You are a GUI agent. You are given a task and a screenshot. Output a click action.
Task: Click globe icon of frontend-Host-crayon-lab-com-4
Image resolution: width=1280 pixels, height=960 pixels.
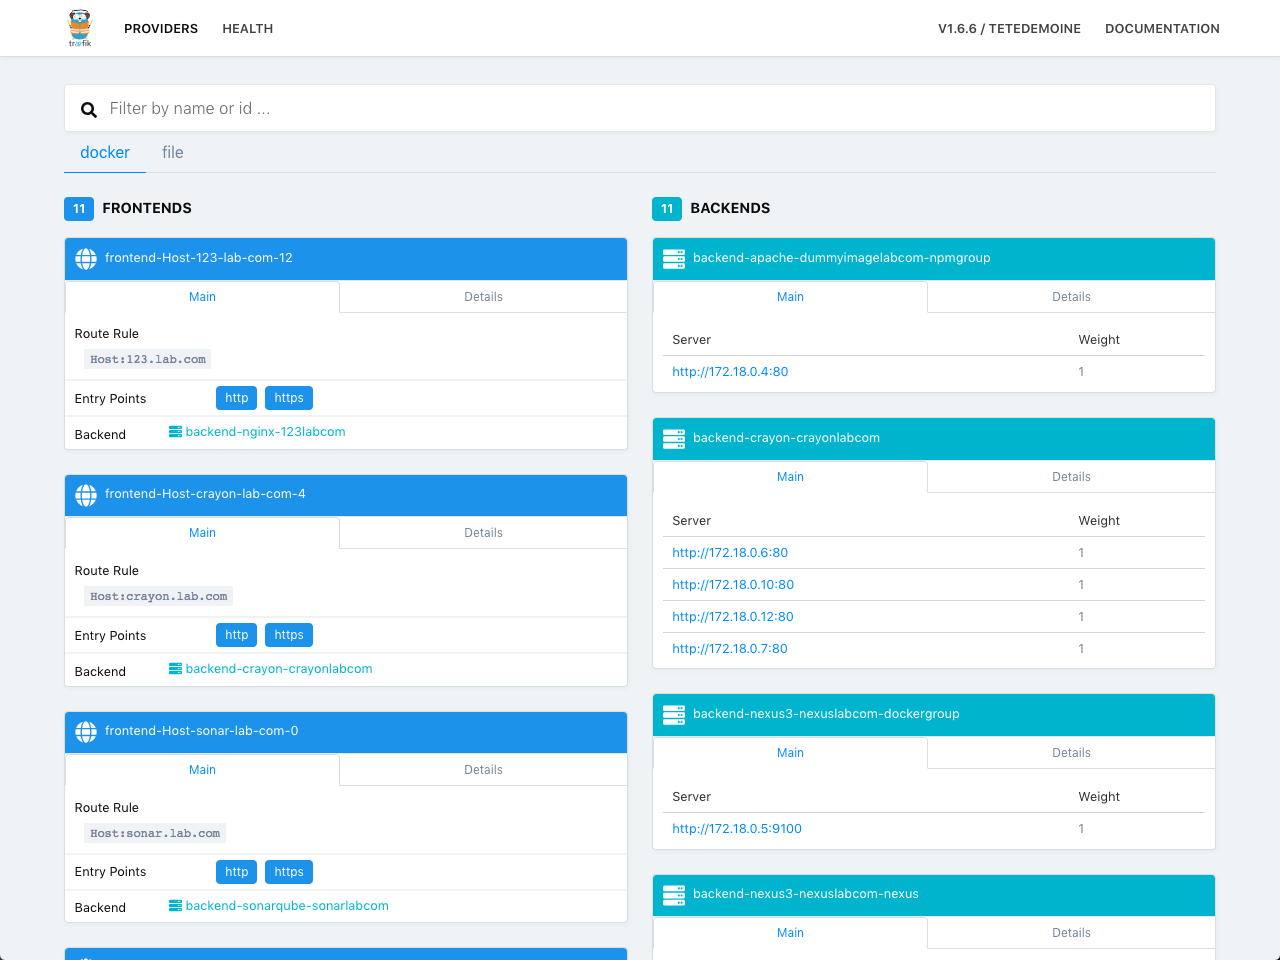pyautogui.click(x=86, y=495)
